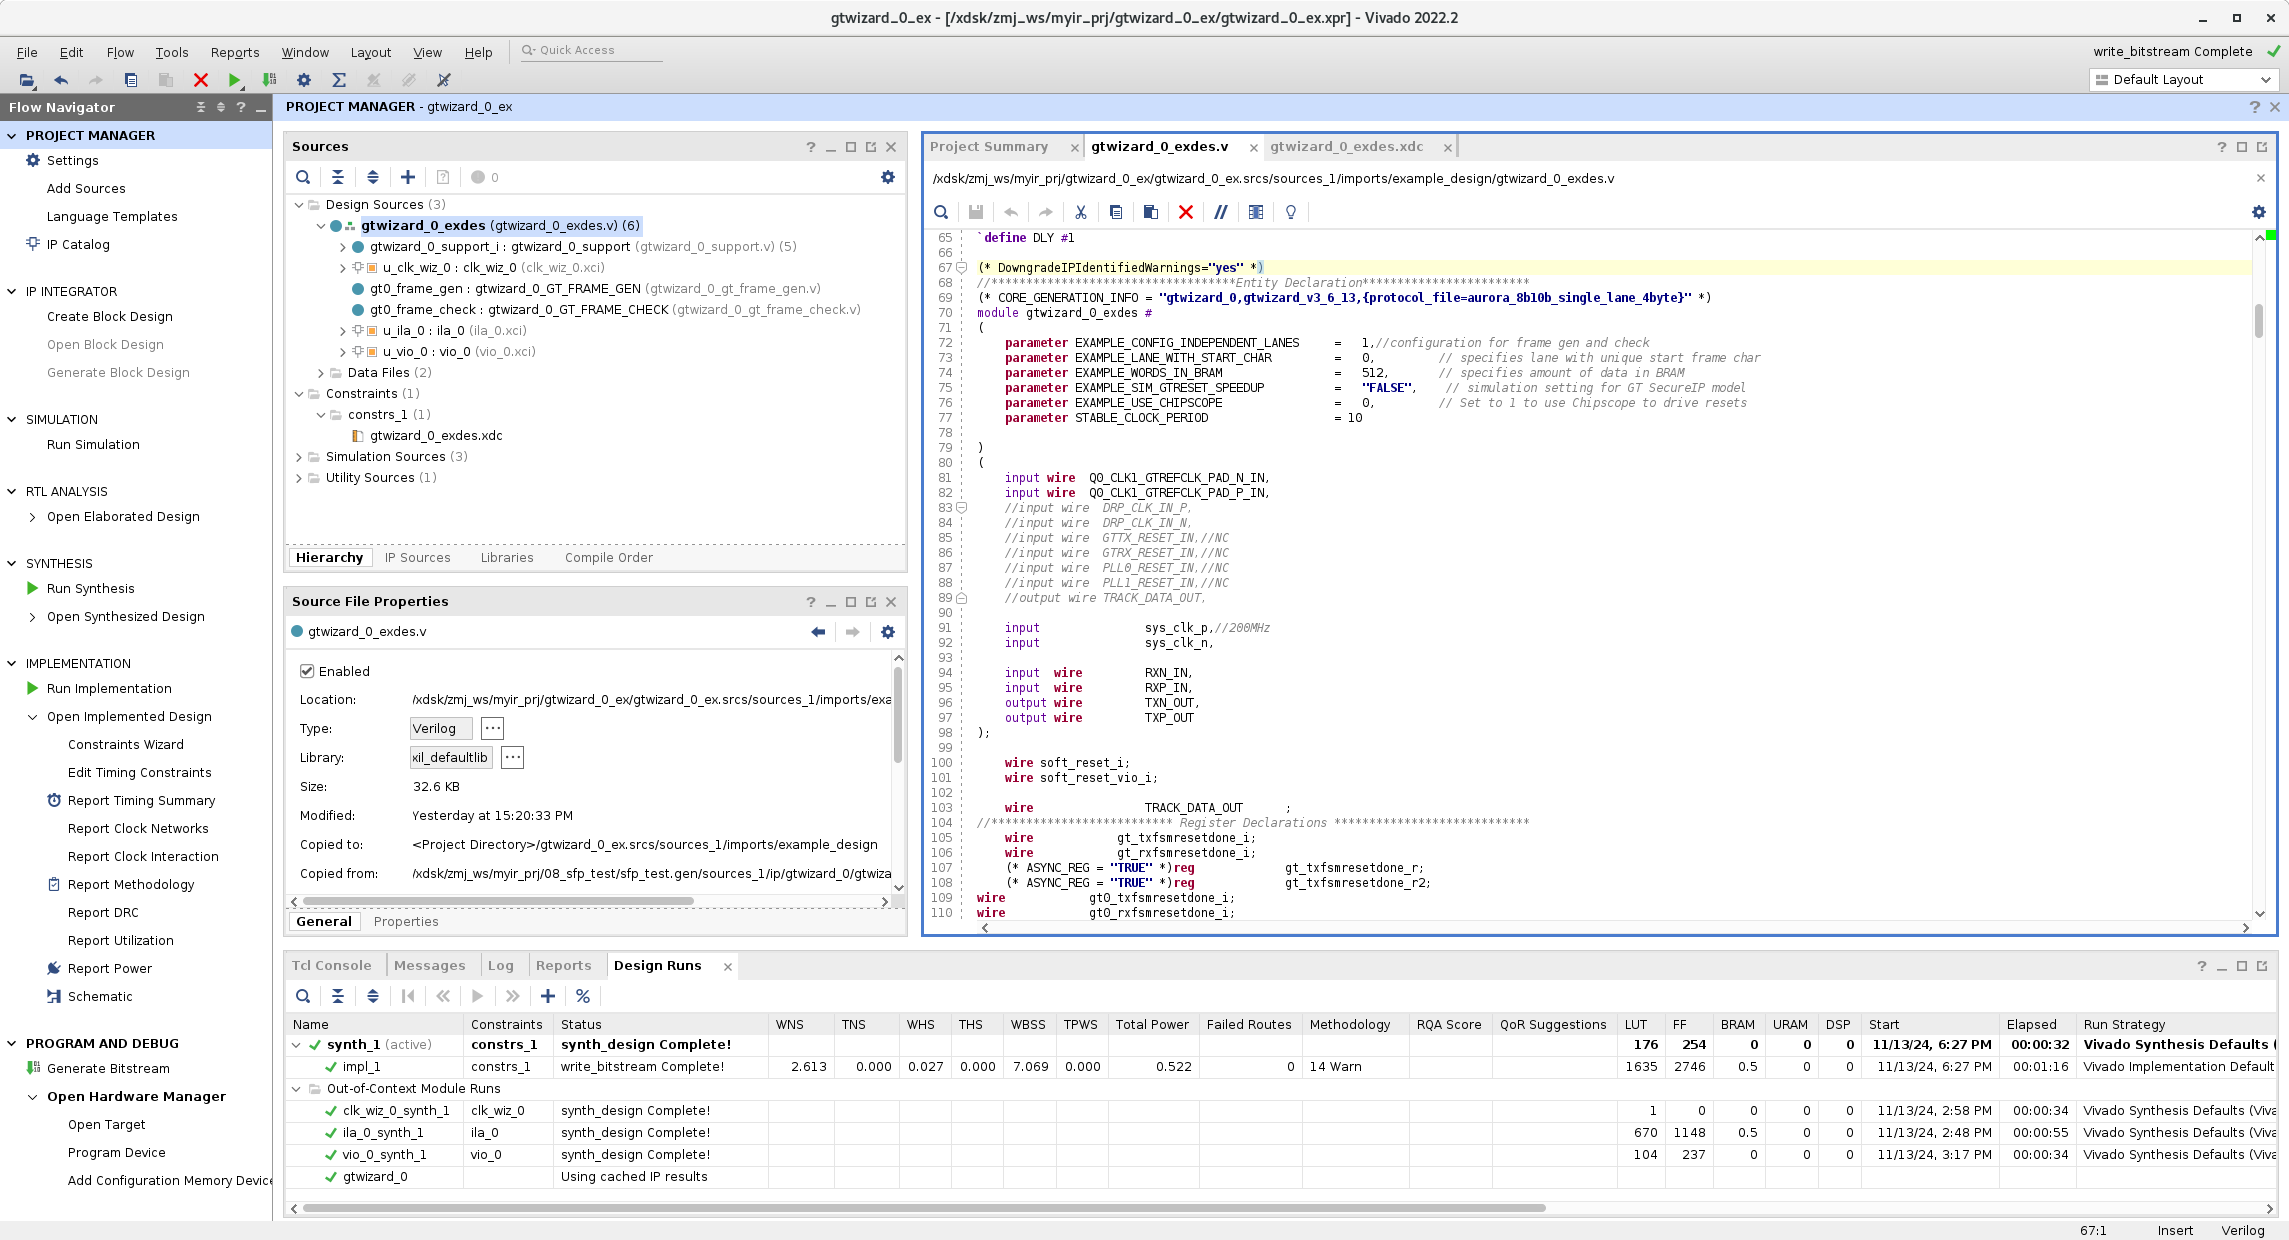Collapse Open Implemented Design in Flow Navigator
The image size is (2289, 1240).
(33, 717)
